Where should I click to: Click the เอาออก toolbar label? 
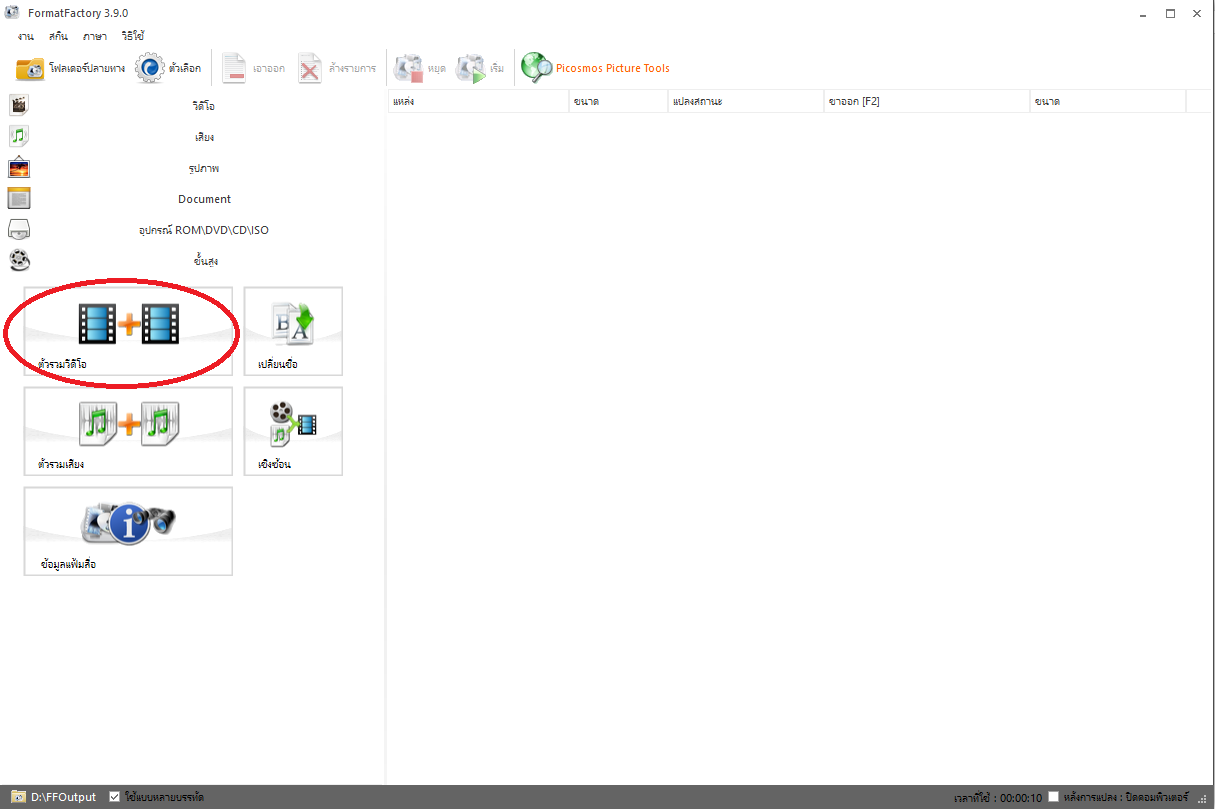click(269, 69)
